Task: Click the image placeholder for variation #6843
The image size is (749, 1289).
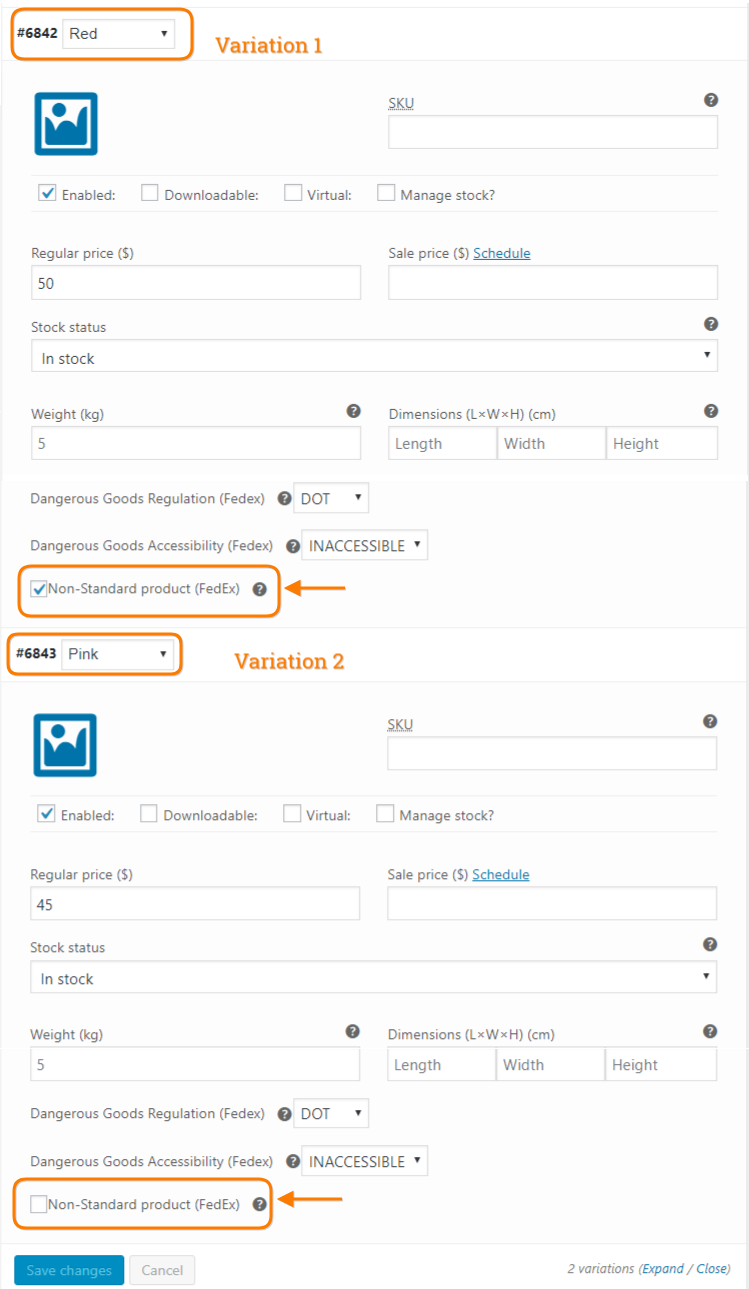Action: (x=65, y=745)
